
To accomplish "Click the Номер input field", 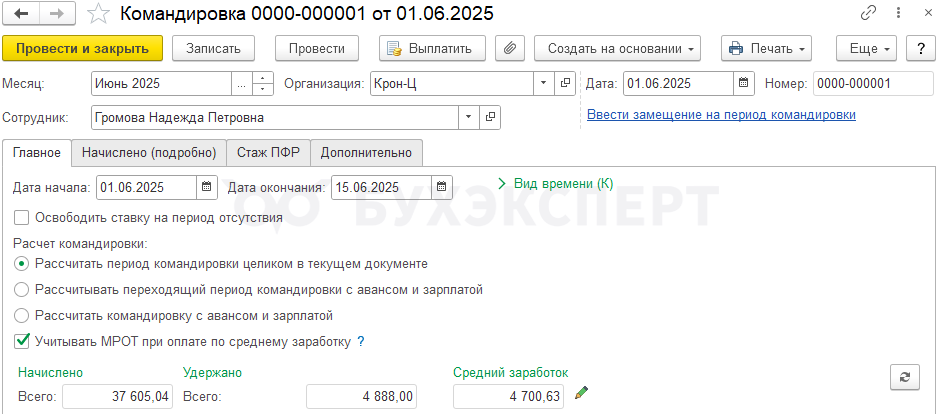I will 866,83.
